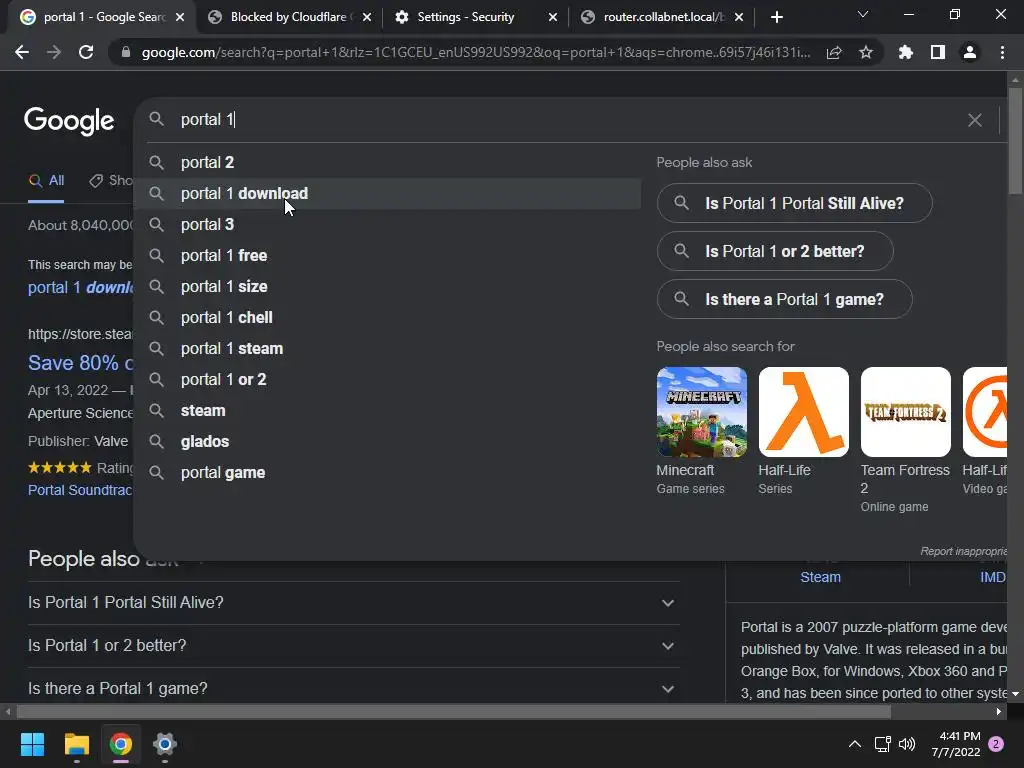Expand 'Is Portal 1 Portal Still Alive?' question

coord(353,602)
